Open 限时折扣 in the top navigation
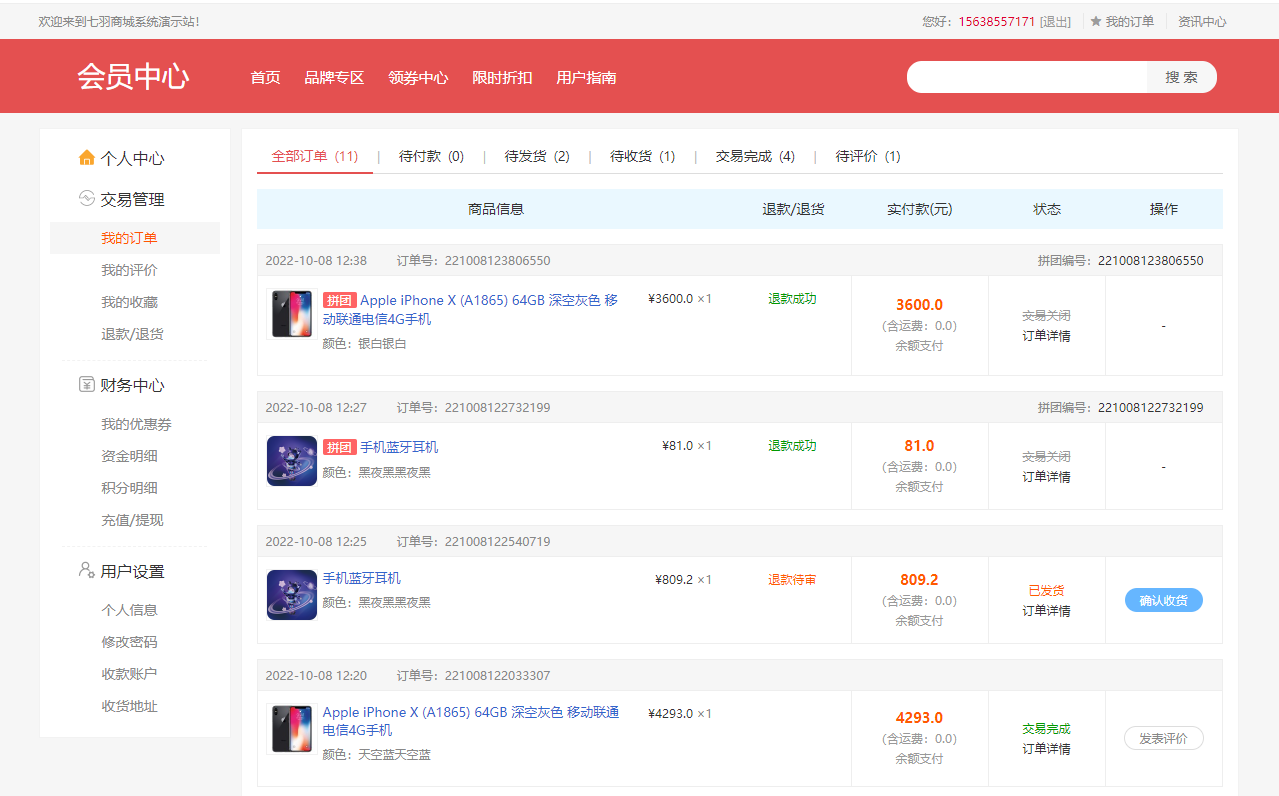The height and width of the screenshot is (796, 1279). pyautogui.click(x=502, y=78)
